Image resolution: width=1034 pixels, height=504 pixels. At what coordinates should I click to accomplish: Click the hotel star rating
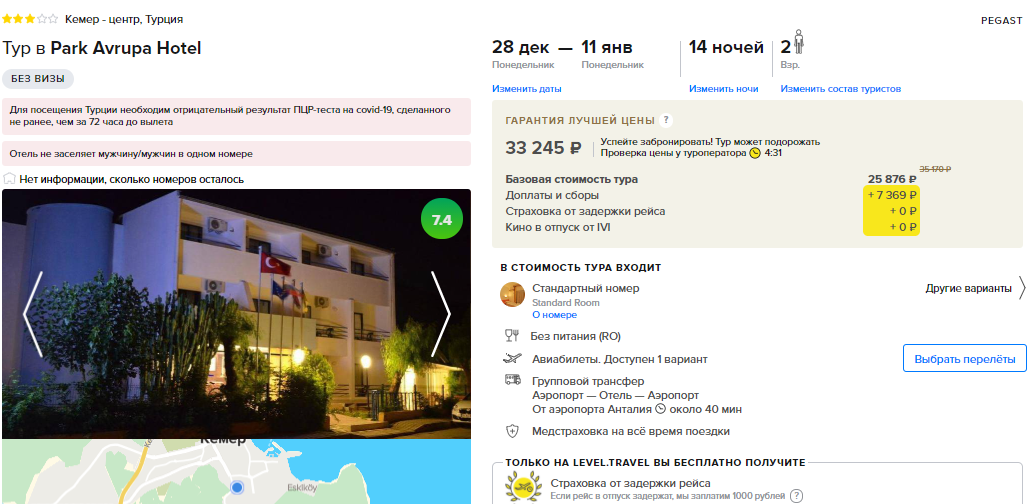coord(30,19)
